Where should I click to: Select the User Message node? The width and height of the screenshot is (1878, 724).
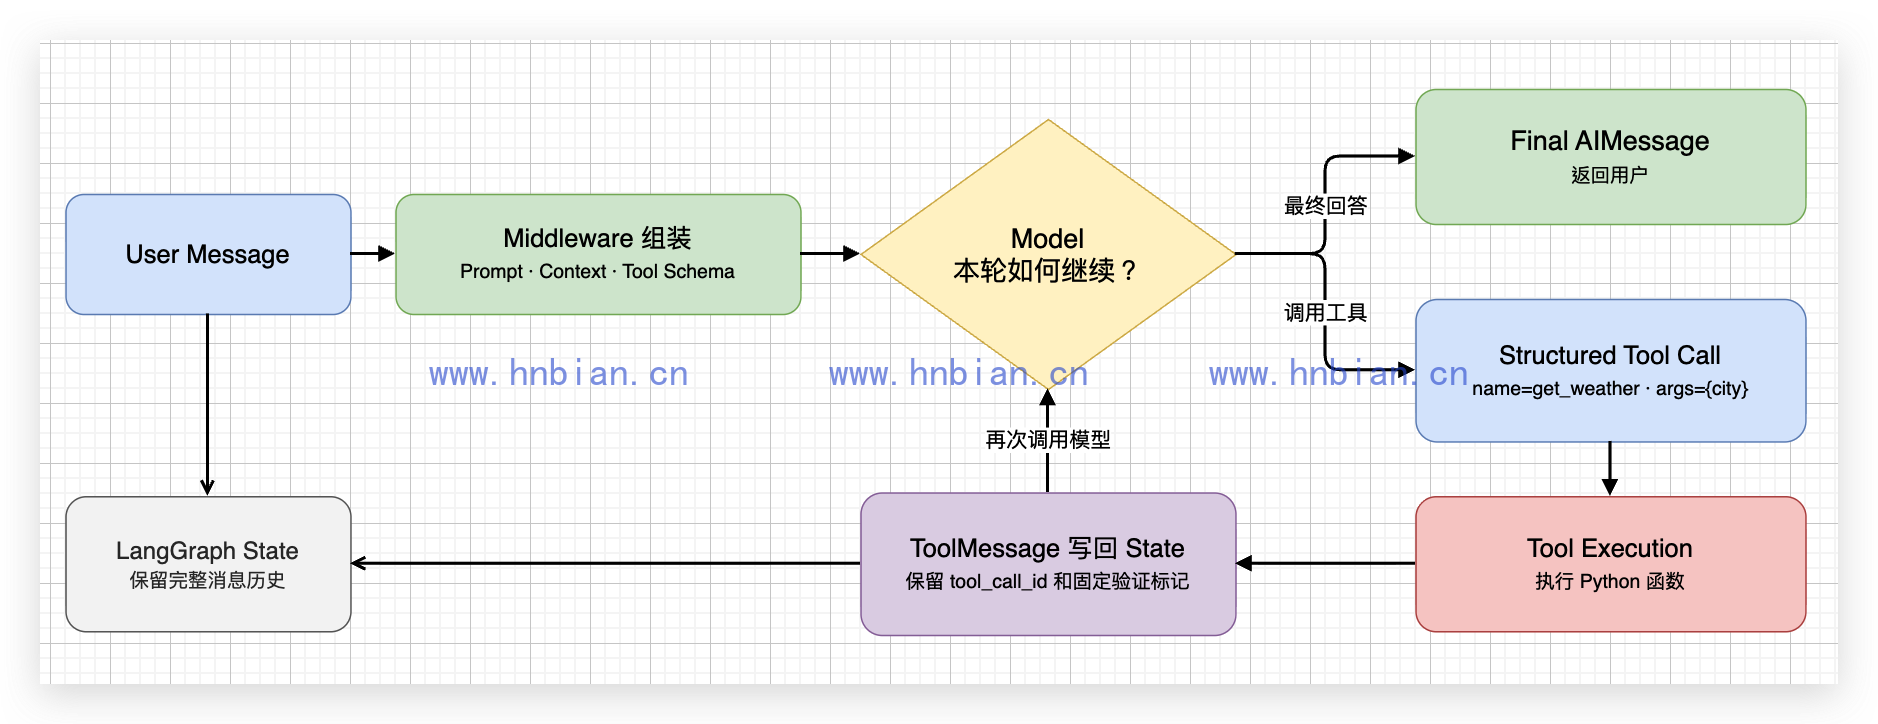(x=208, y=254)
